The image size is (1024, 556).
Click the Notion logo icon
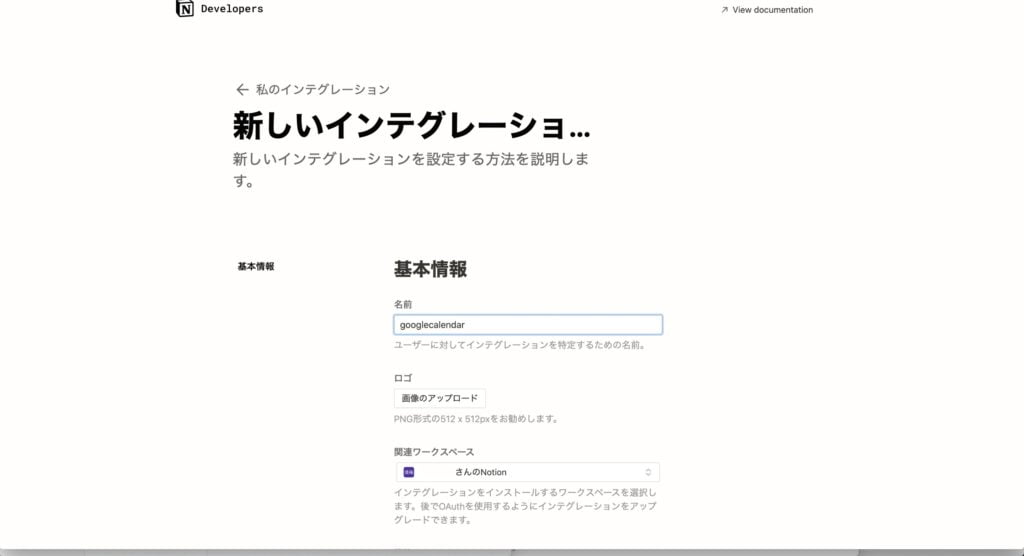pyautogui.click(x=185, y=9)
